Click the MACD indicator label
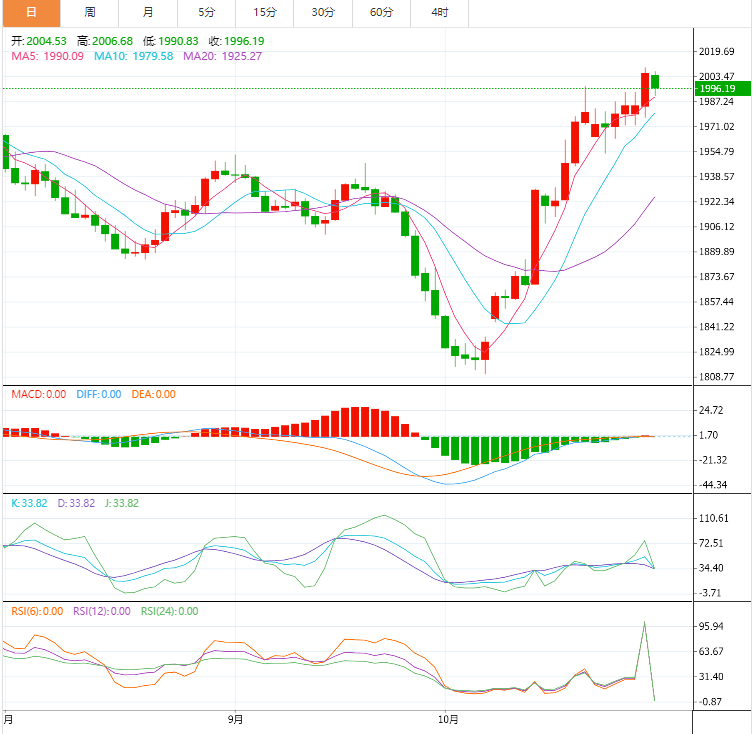 coord(38,395)
